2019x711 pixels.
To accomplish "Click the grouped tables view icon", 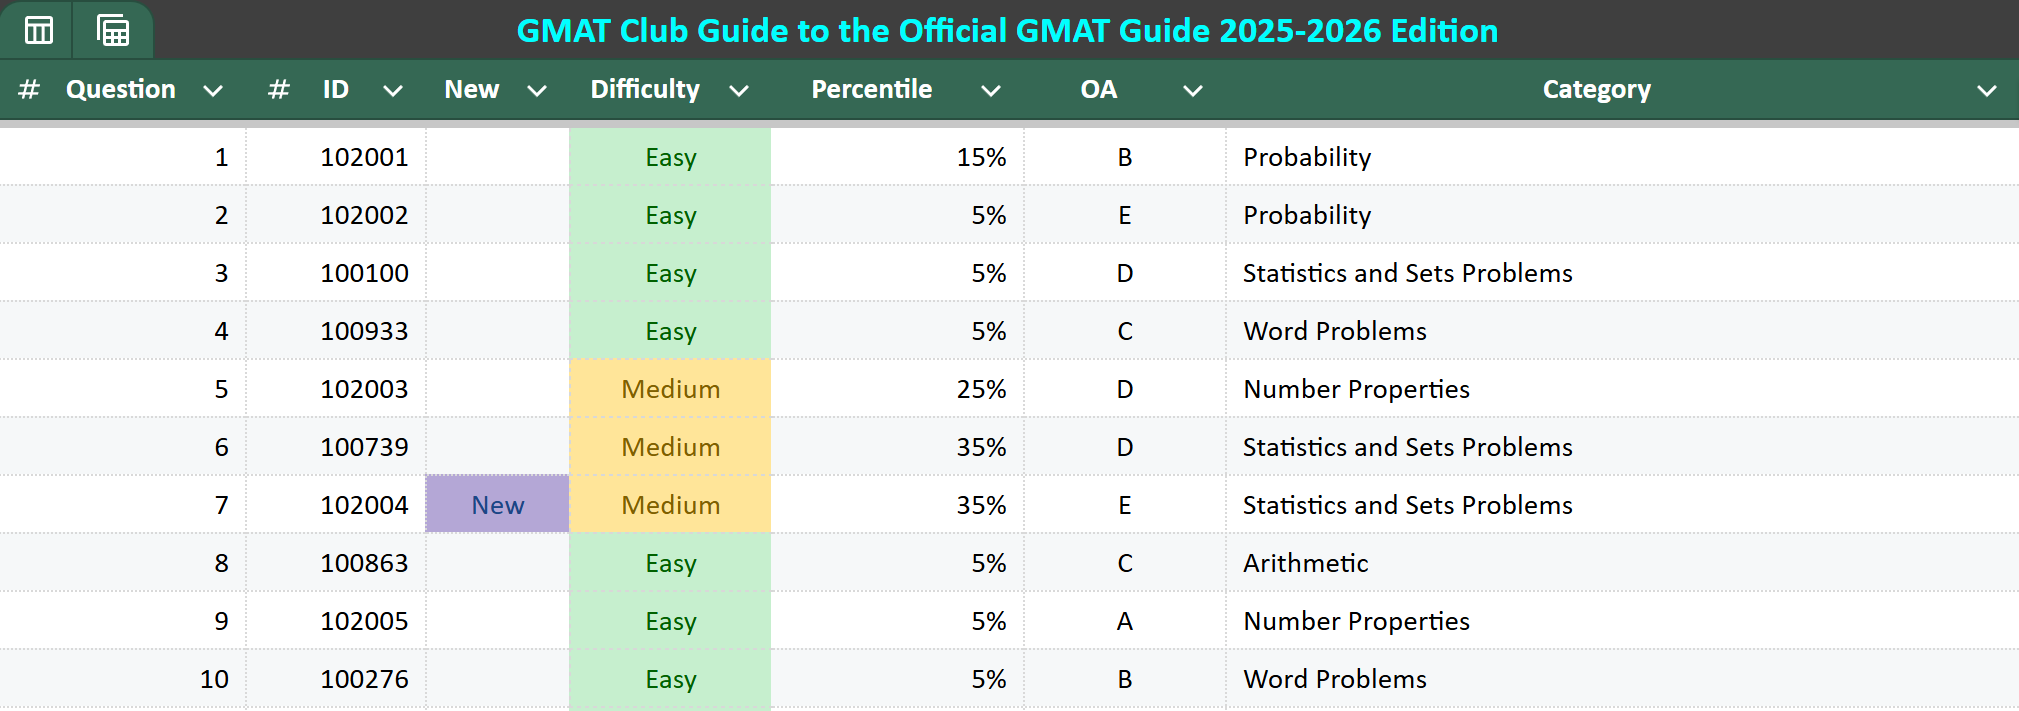I will (x=113, y=30).
